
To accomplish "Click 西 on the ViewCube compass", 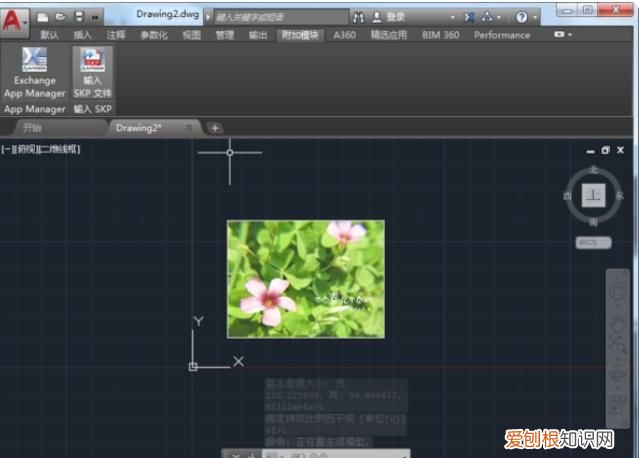I will [x=568, y=196].
